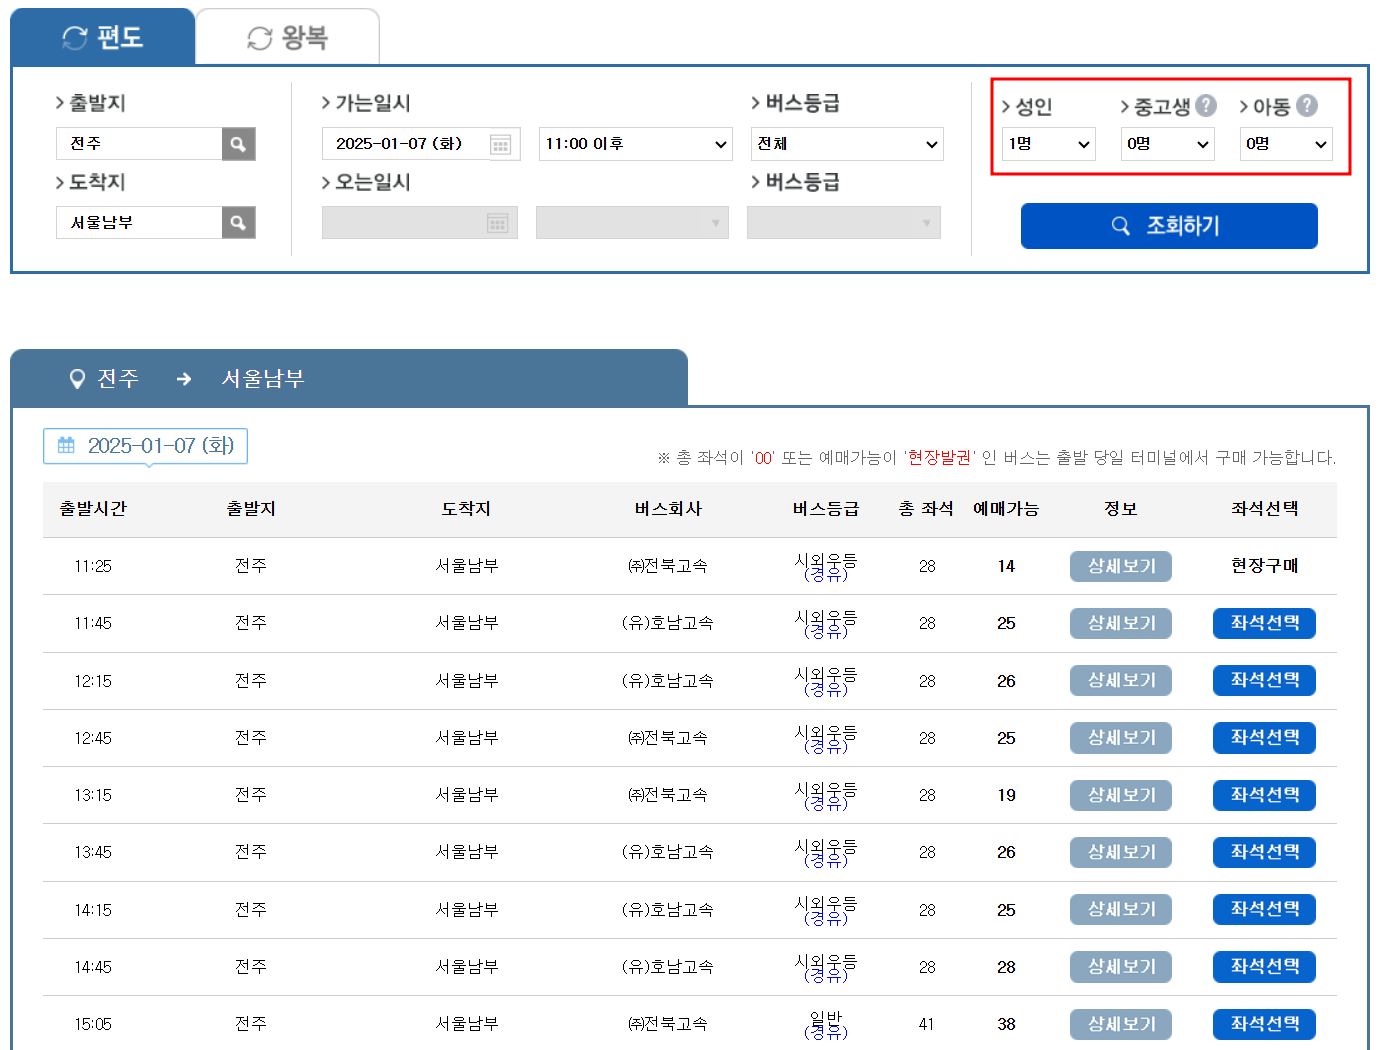Click the search icon next to 출발지 전주
The width and height of the screenshot is (1385, 1050).
coord(238,144)
